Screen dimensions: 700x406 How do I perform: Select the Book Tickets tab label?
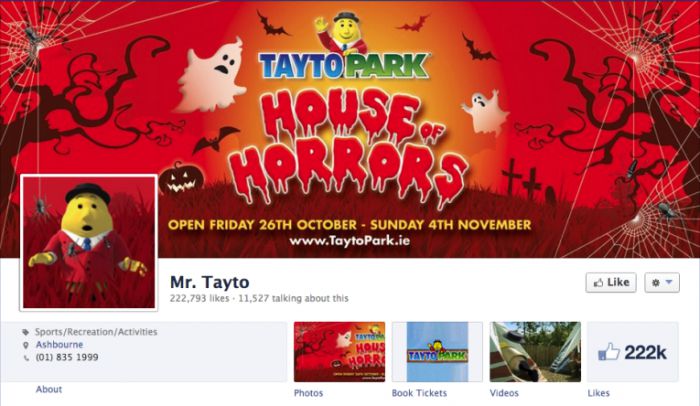click(419, 393)
